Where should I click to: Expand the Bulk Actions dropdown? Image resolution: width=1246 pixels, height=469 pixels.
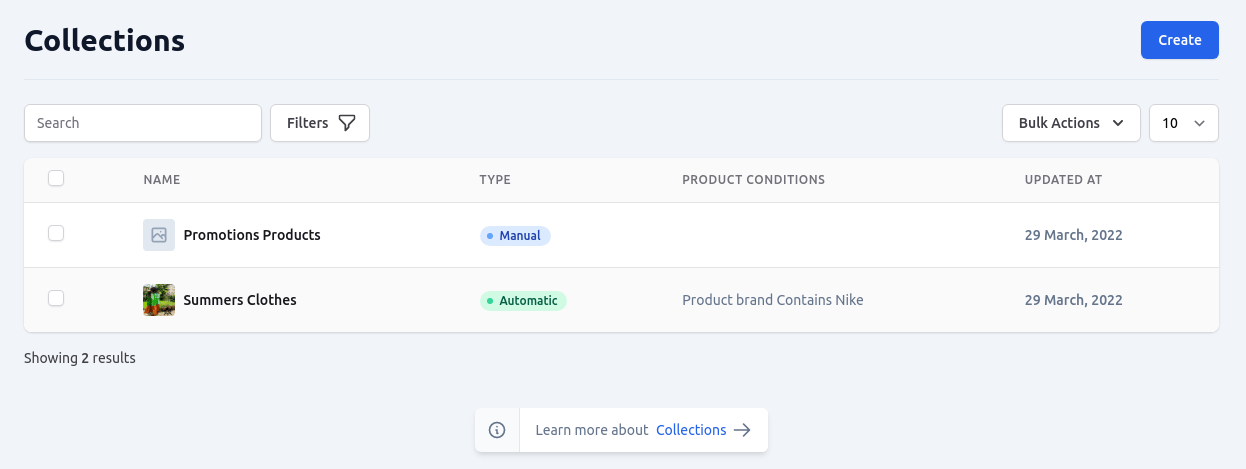pos(1071,123)
